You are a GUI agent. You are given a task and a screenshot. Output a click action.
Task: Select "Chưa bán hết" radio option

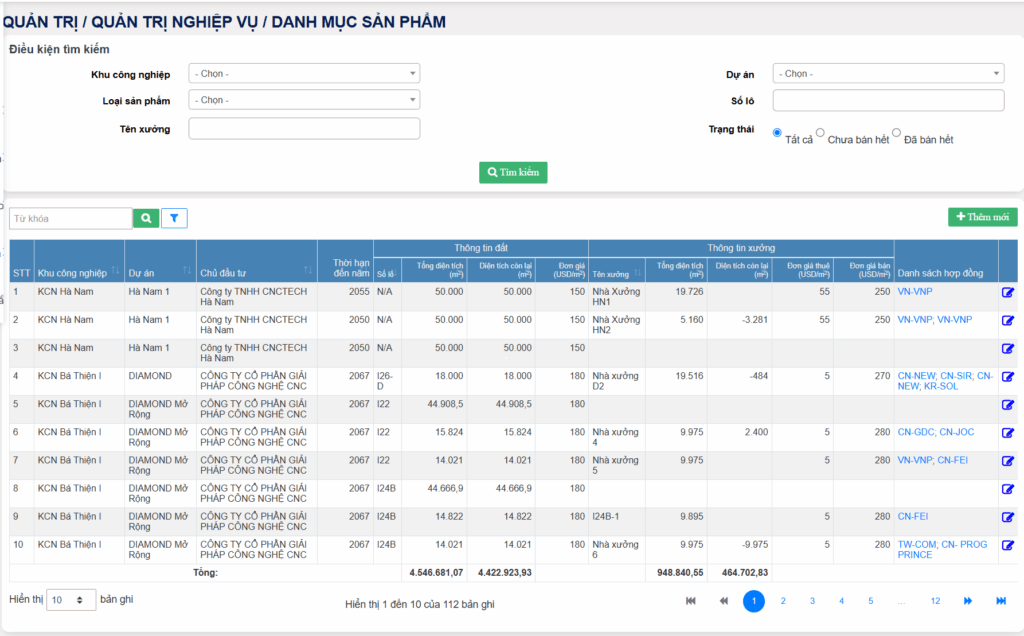(x=820, y=133)
